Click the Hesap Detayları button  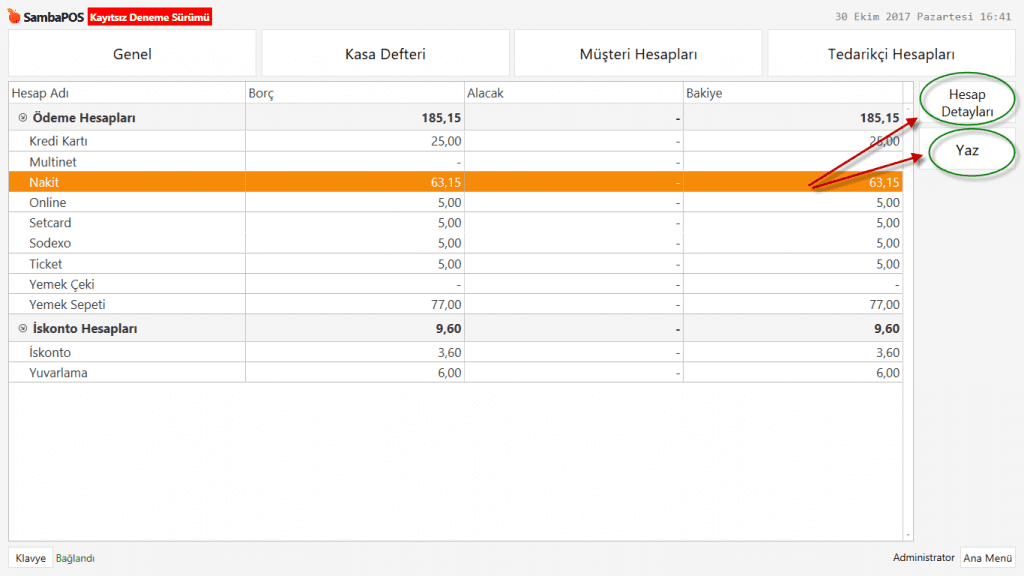coord(967,103)
